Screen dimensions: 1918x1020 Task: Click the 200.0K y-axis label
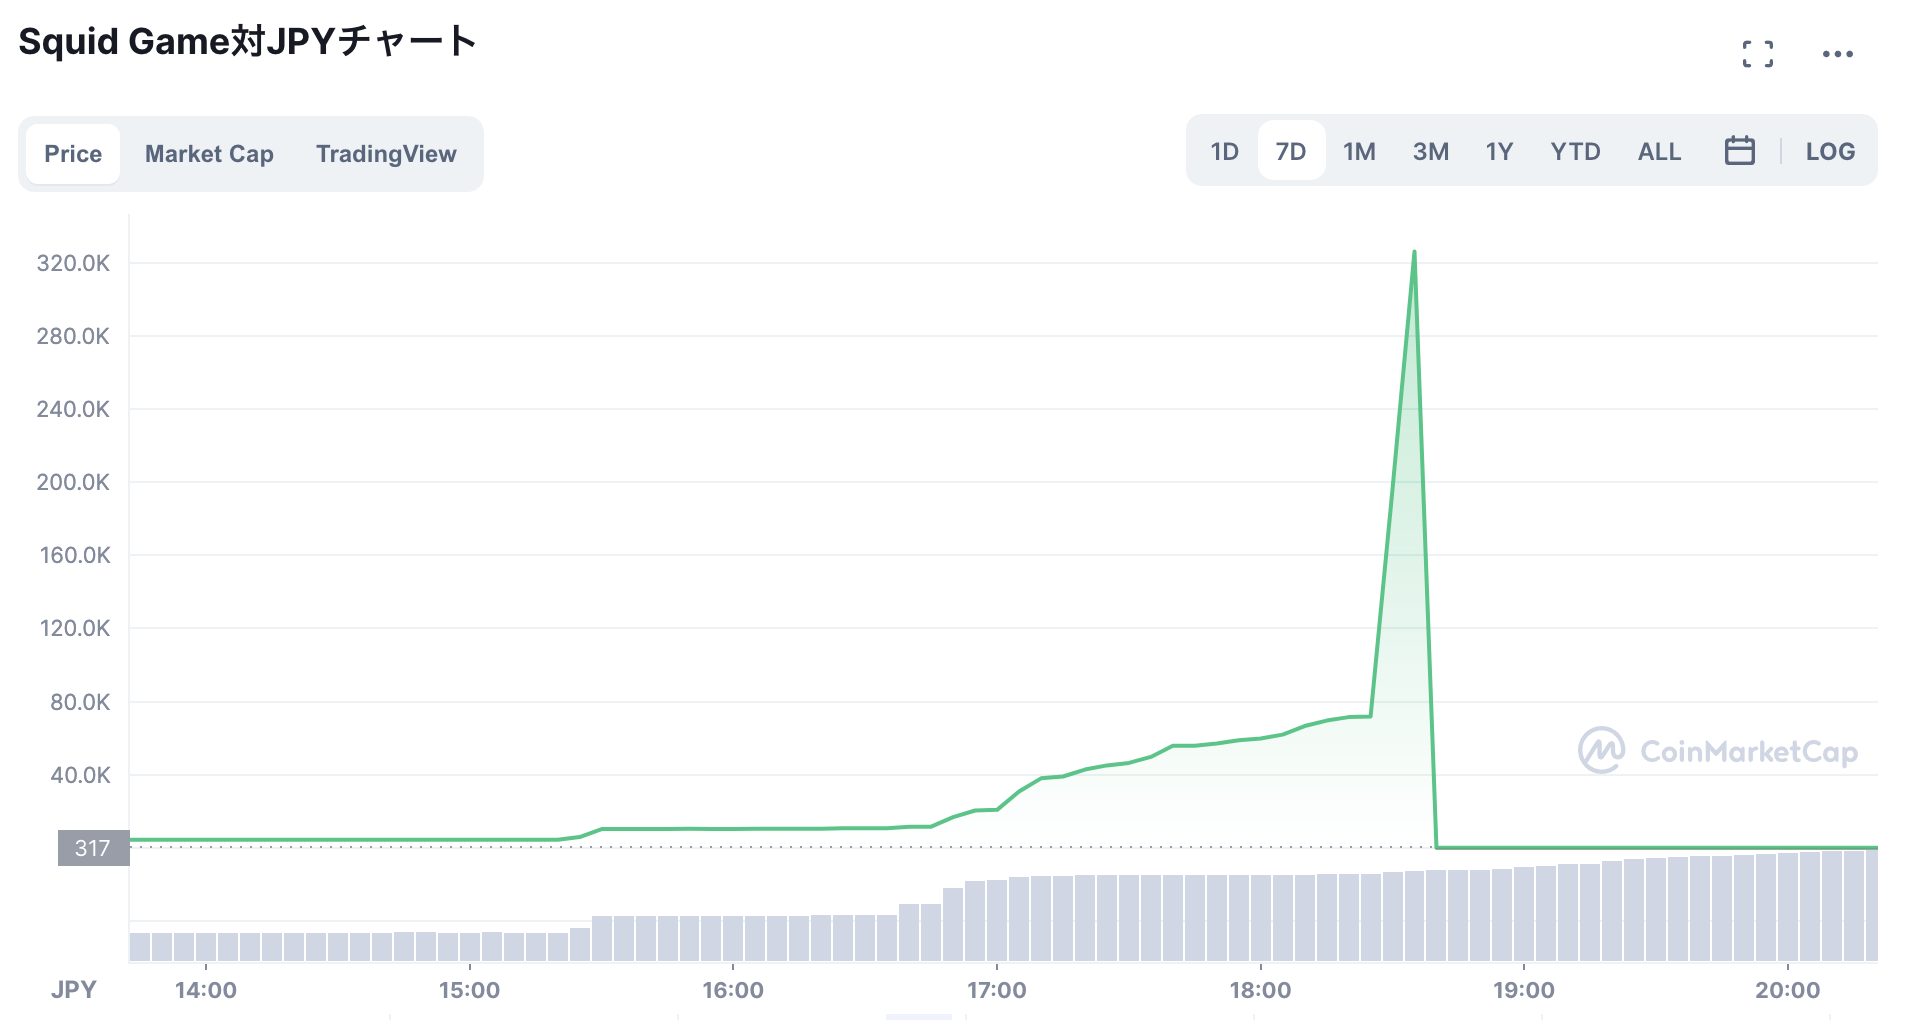(73, 482)
